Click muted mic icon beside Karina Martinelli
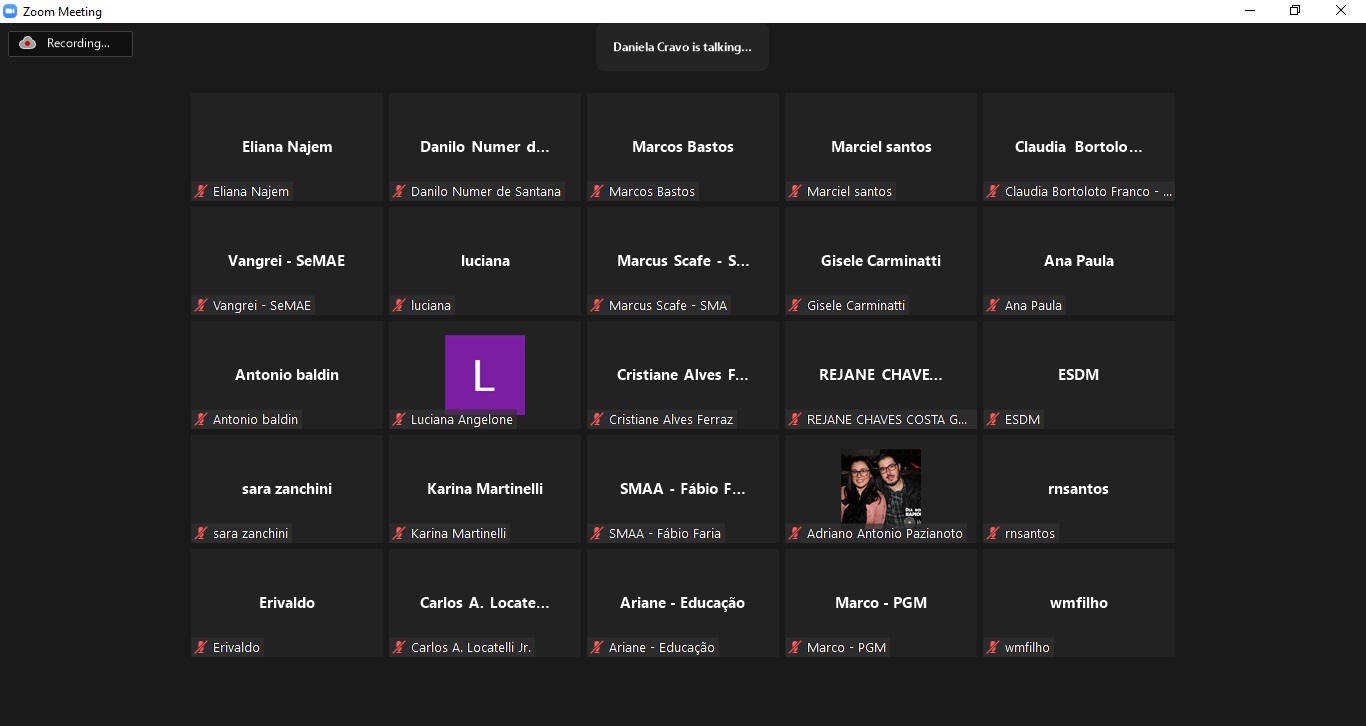This screenshot has width=1366, height=726. click(x=399, y=533)
